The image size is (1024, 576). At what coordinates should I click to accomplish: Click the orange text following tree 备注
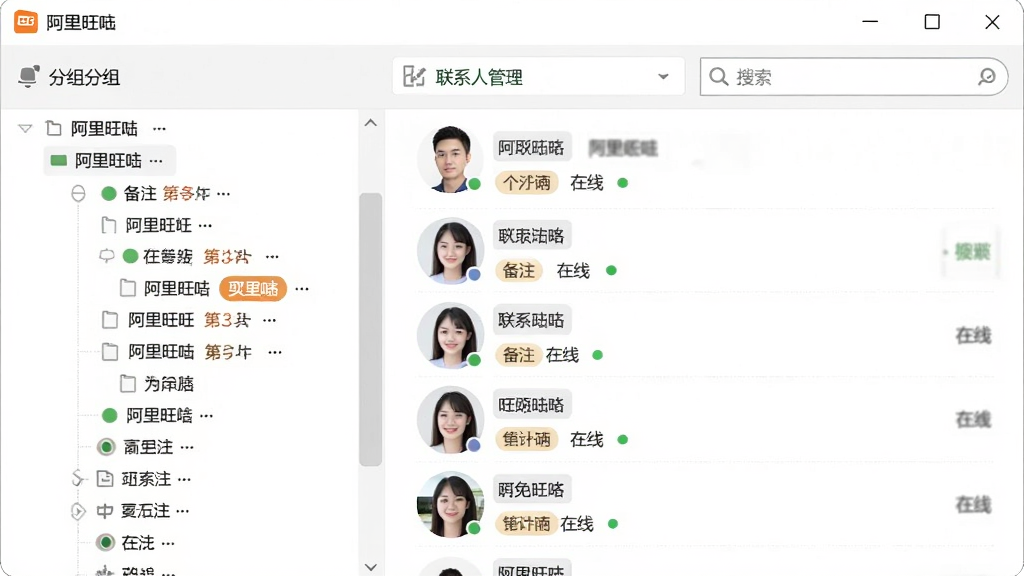pos(186,193)
